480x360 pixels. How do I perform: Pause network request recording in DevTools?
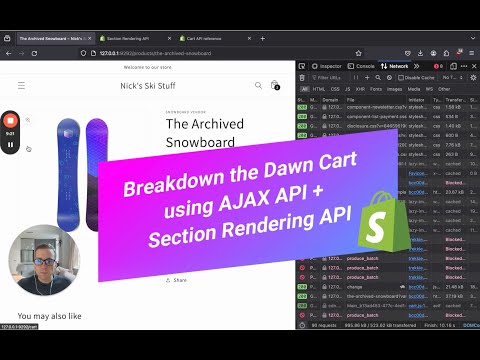pos(356,78)
